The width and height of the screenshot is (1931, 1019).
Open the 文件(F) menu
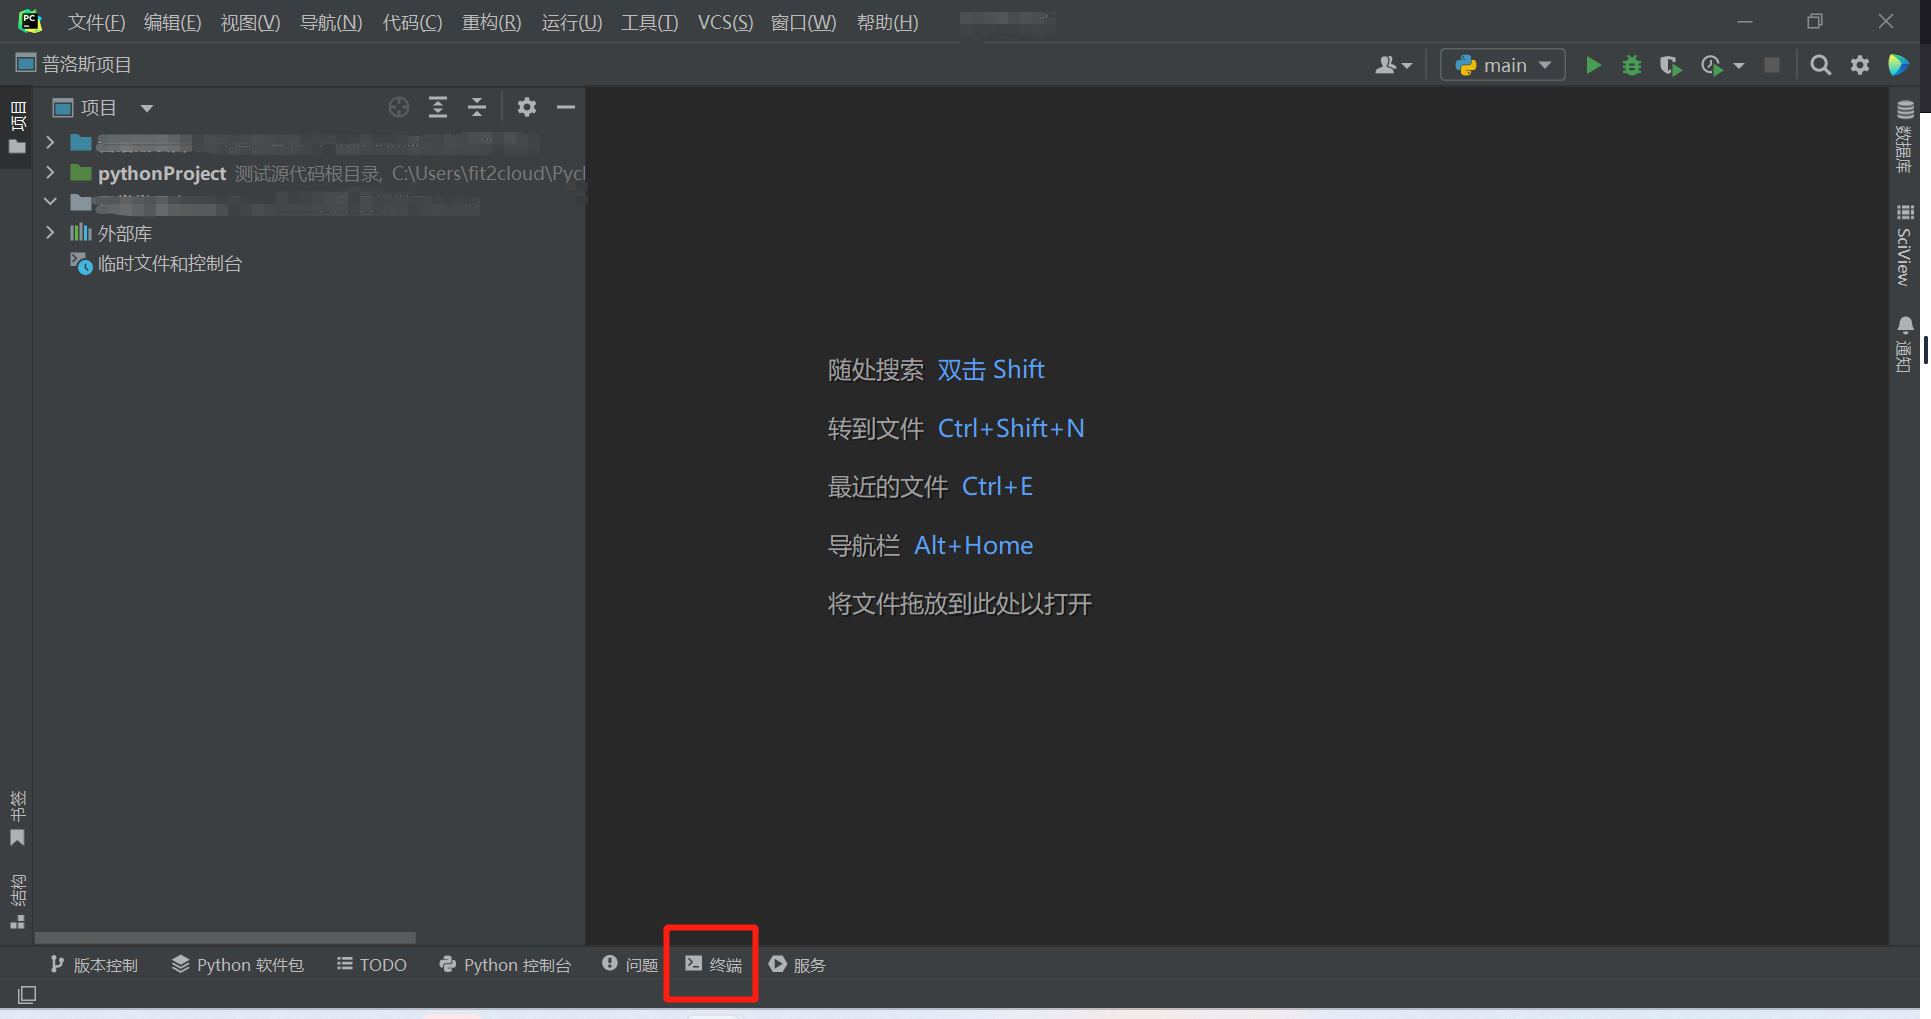(x=95, y=22)
